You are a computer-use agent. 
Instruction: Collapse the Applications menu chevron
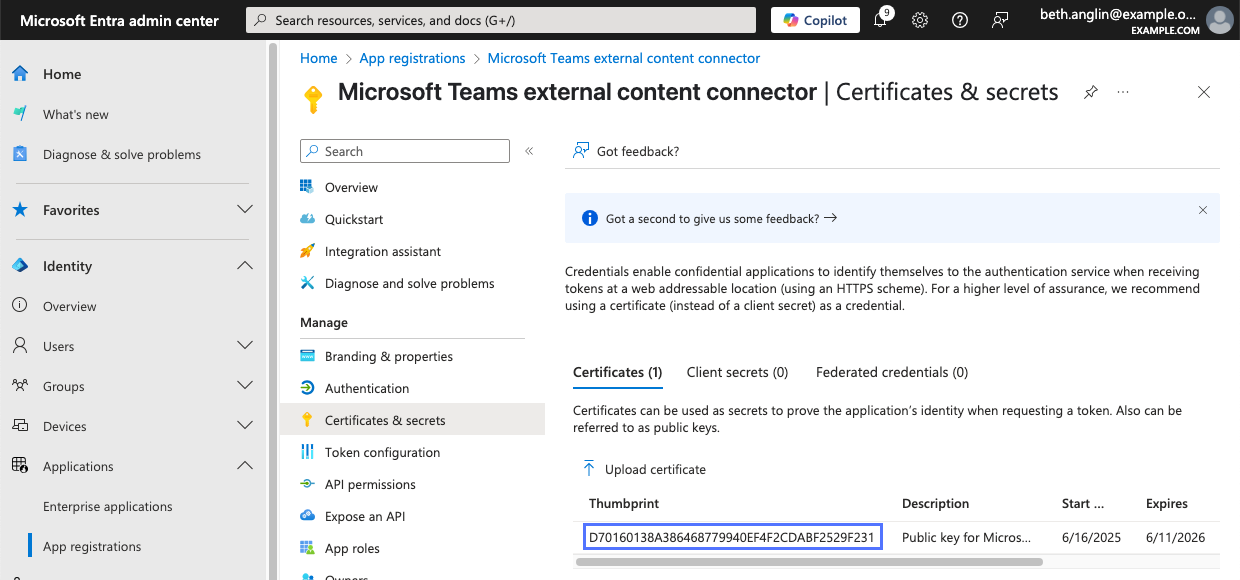point(244,466)
